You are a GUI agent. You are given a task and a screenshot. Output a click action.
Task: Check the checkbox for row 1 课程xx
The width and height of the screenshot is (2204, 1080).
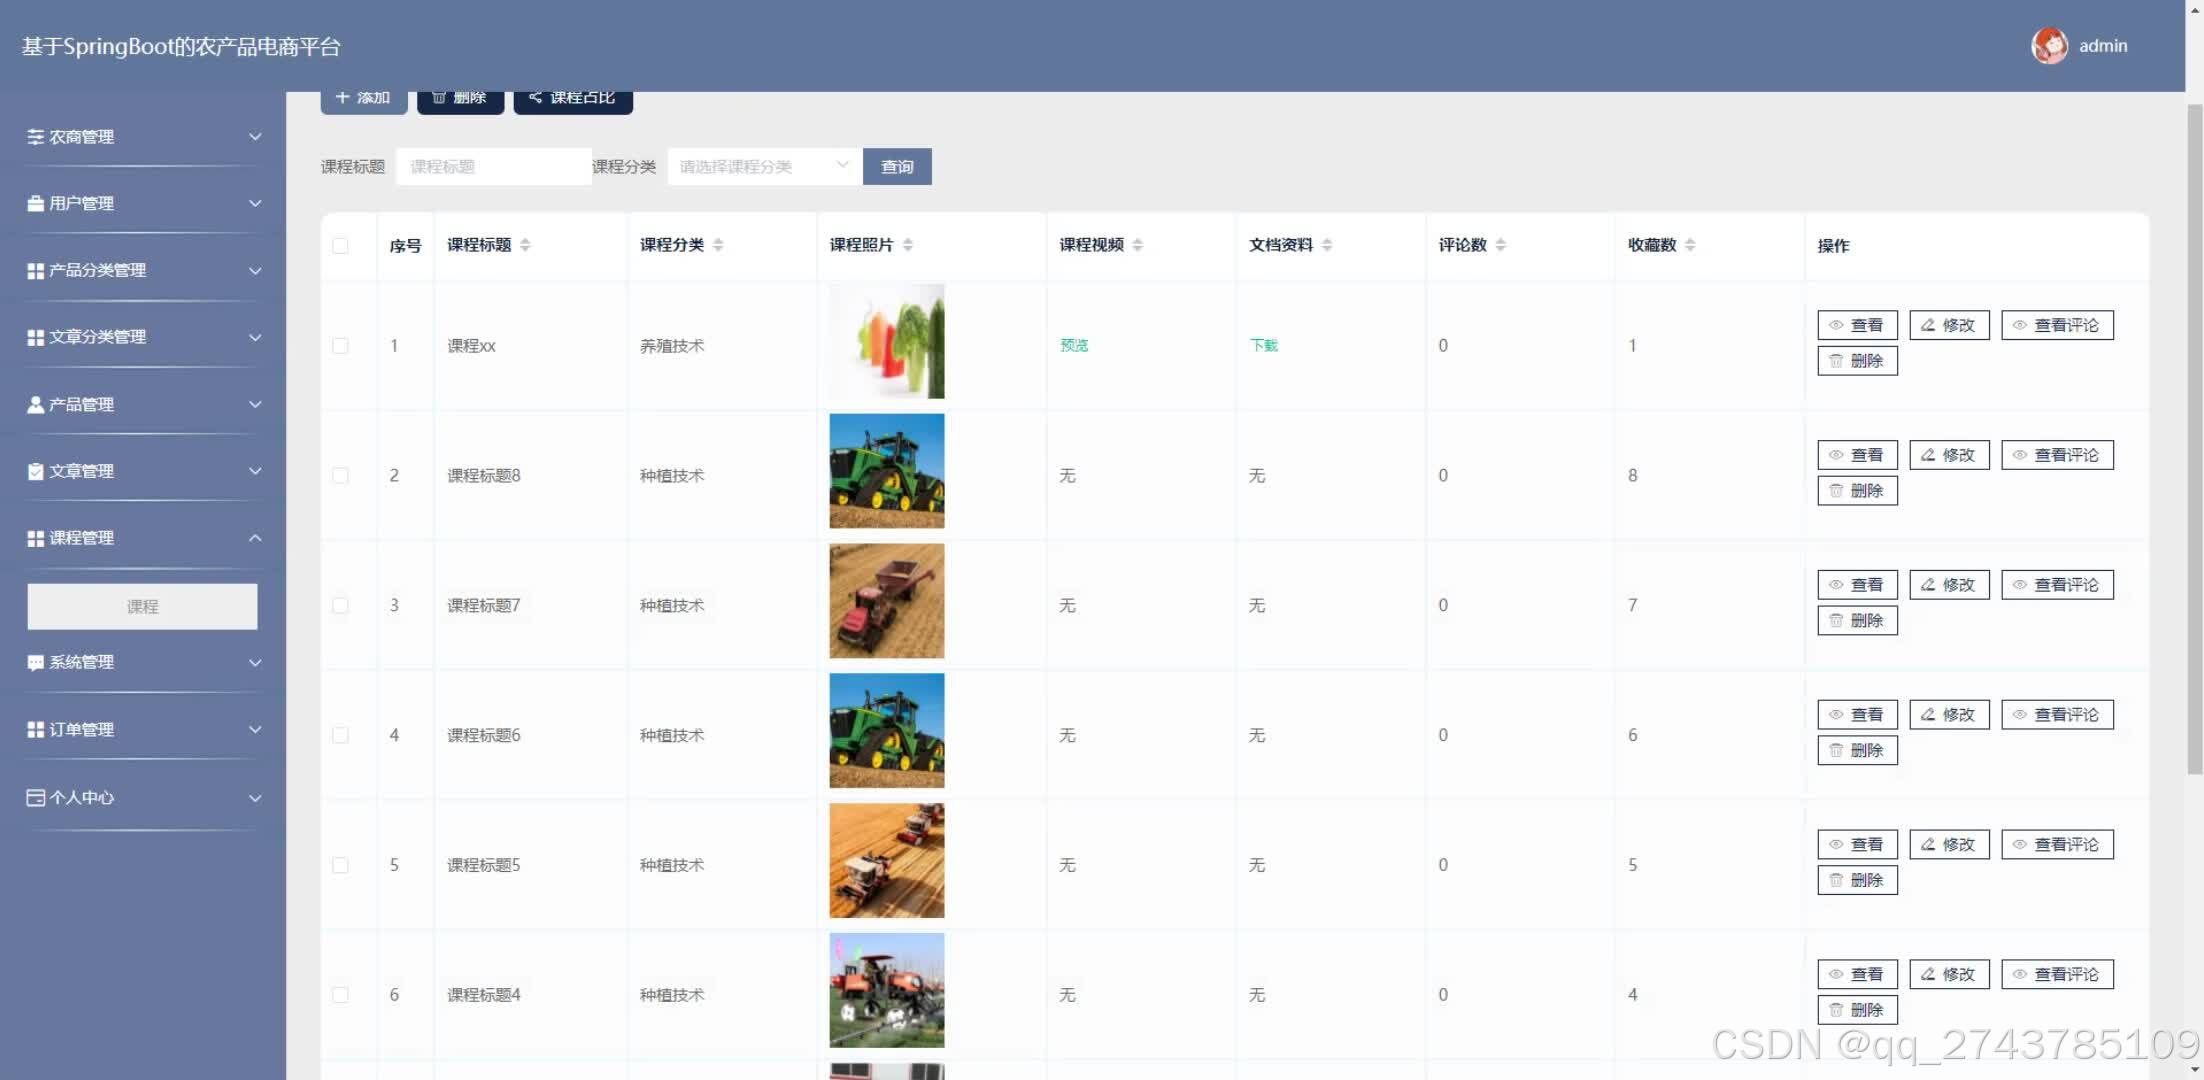tap(340, 346)
